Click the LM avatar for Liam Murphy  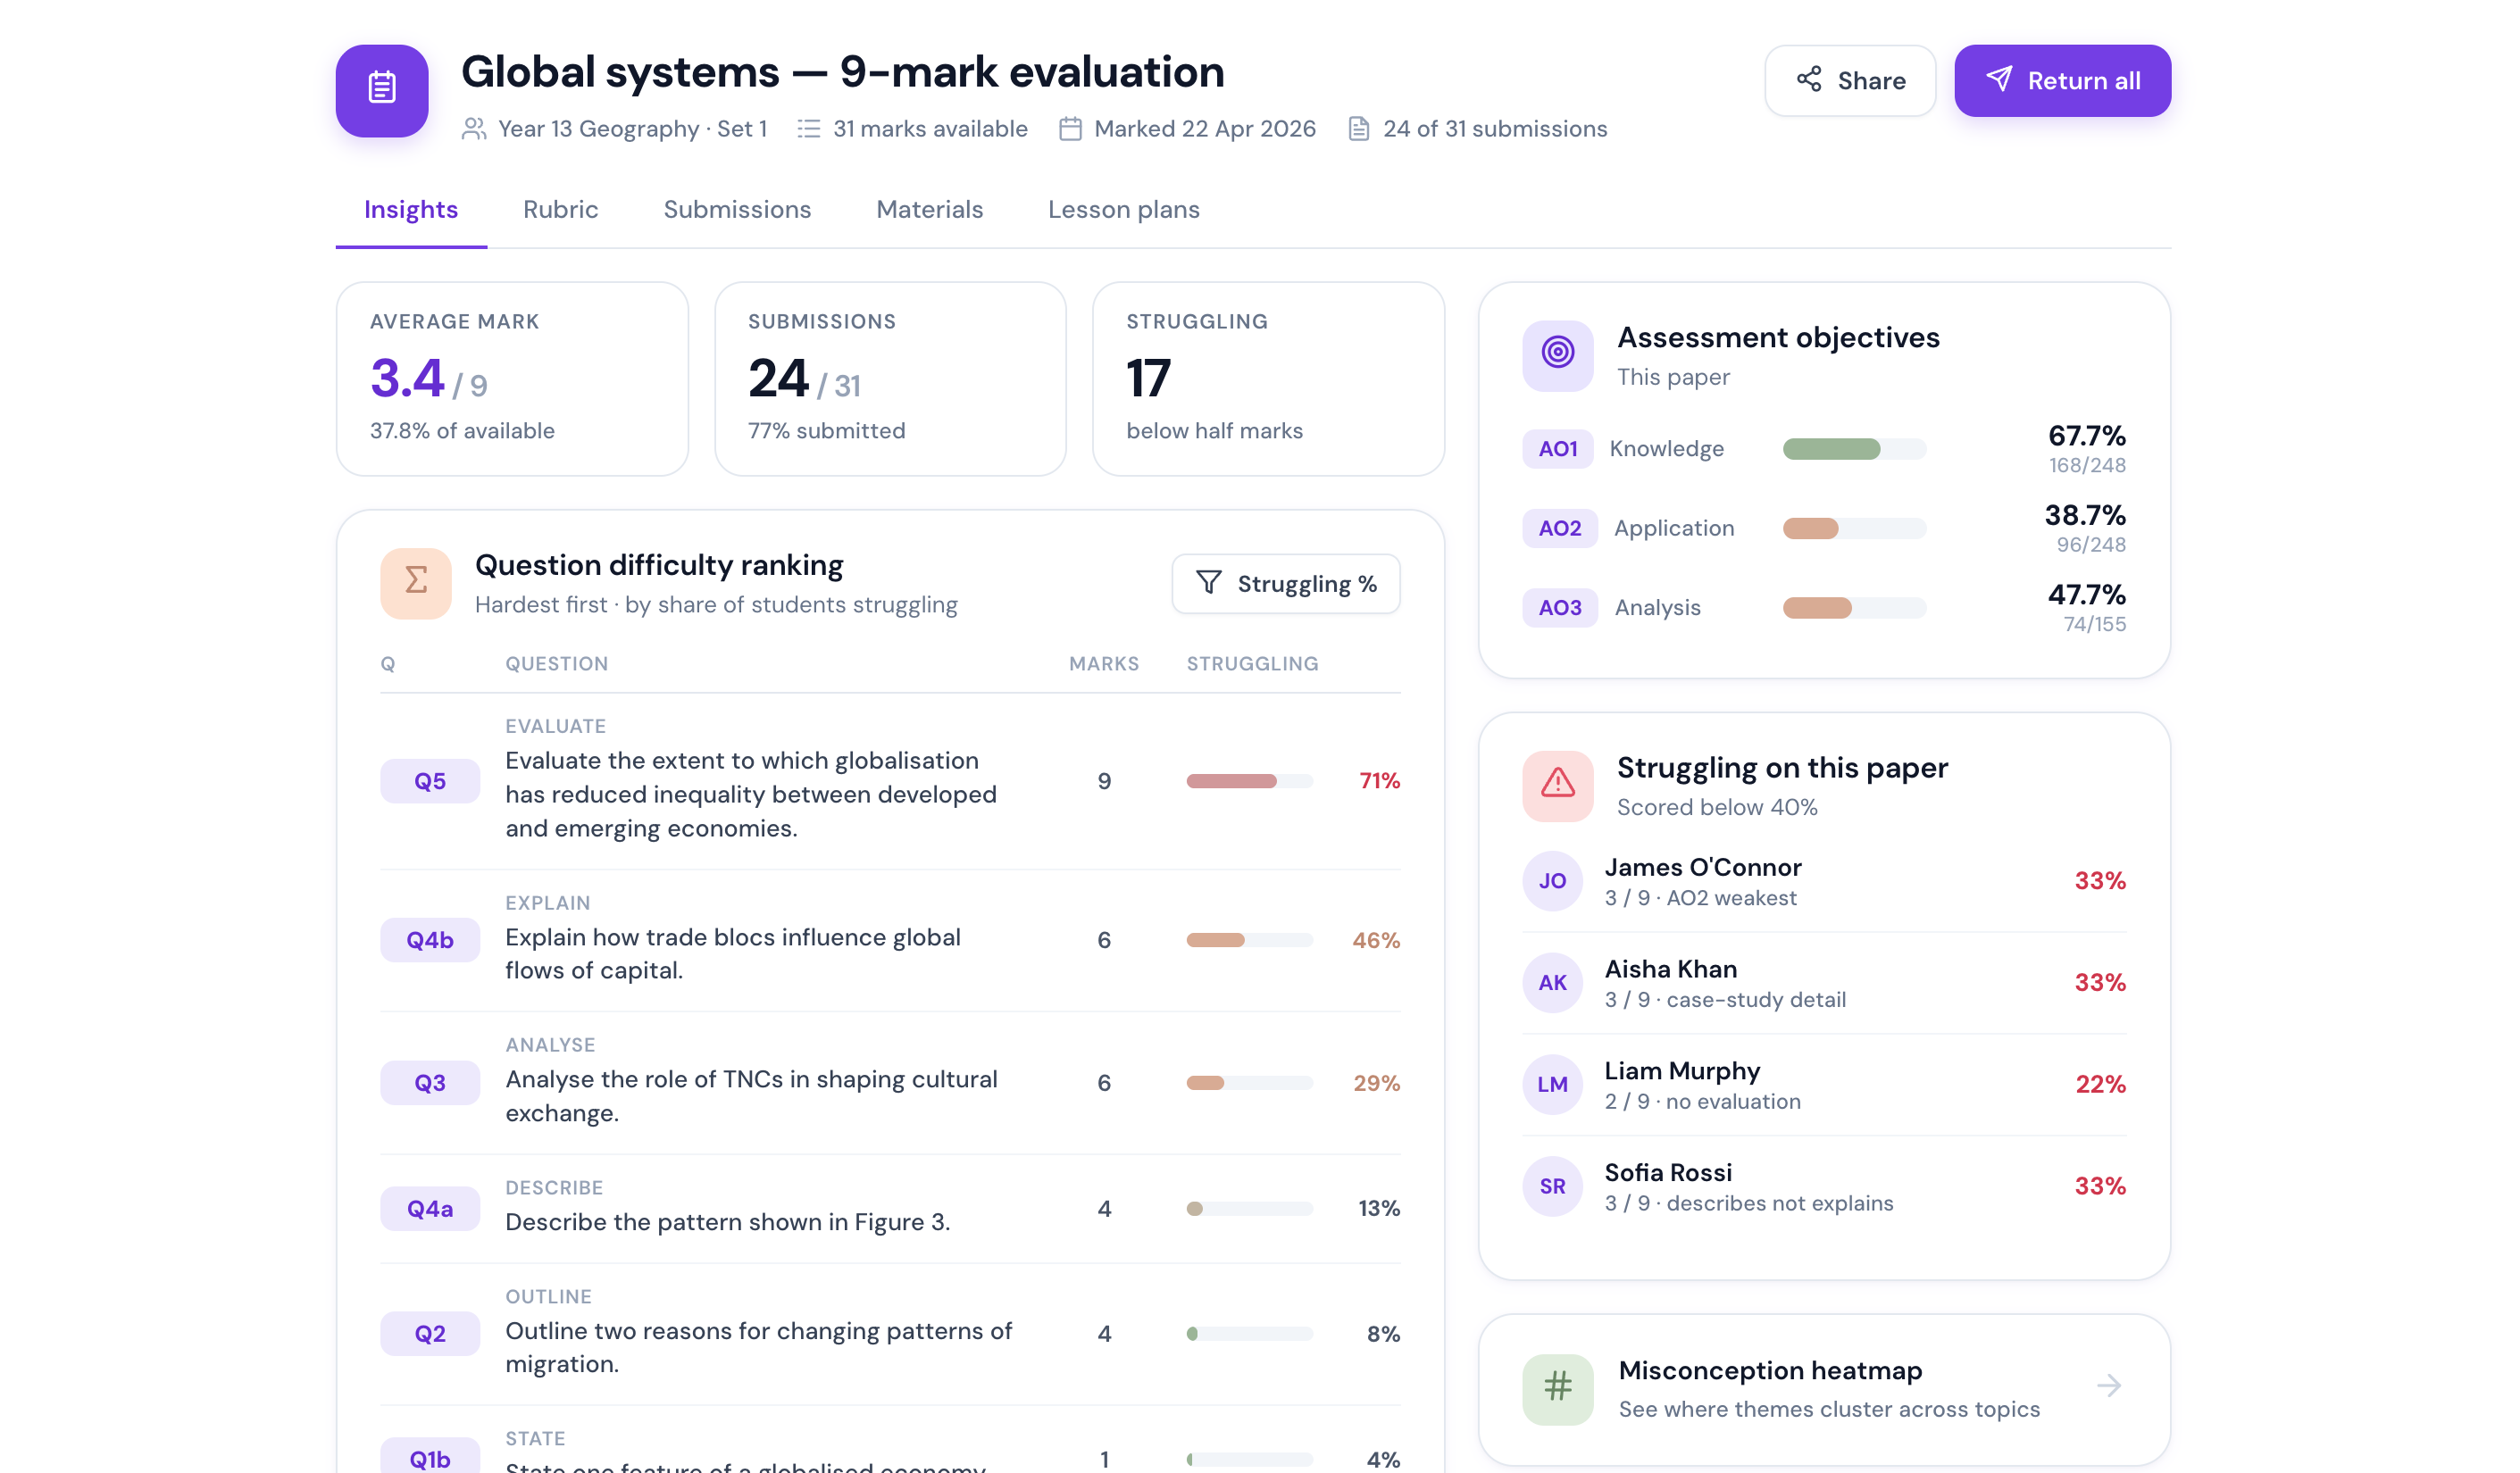point(1553,1084)
